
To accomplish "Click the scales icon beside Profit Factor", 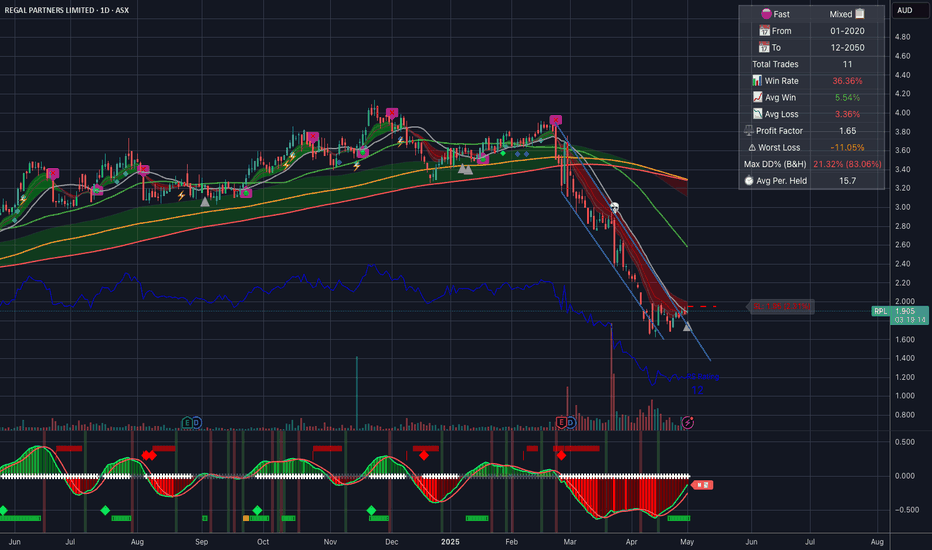I will (x=749, y=130).
